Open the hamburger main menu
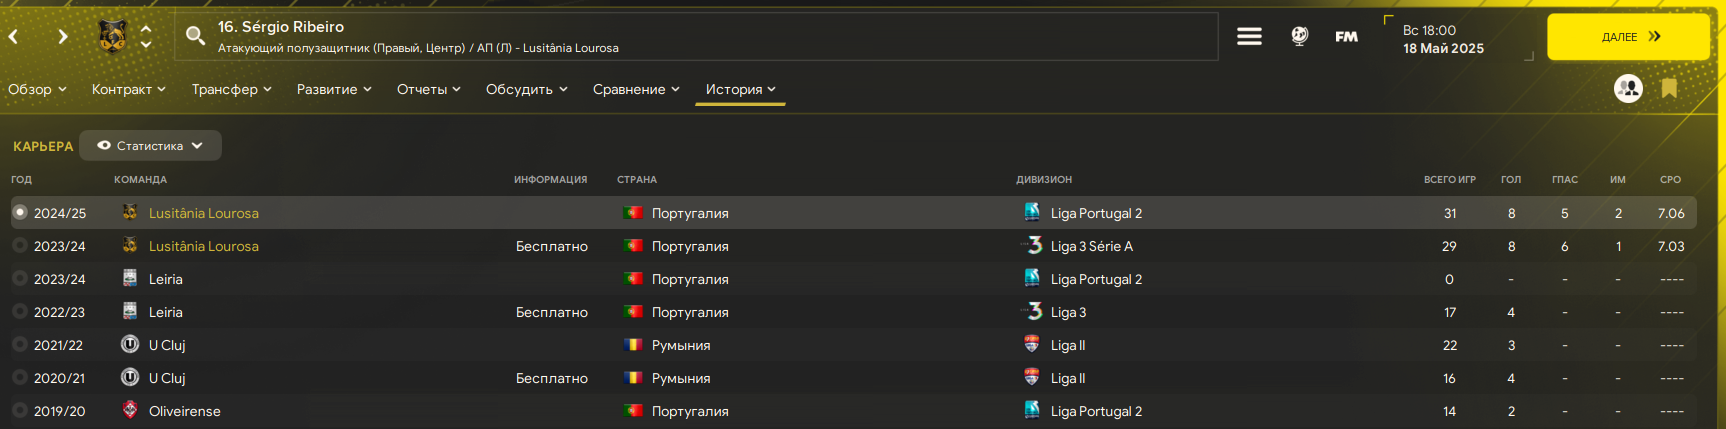Viewport: 1726px width, 429px height. [x=1249, y=37]
